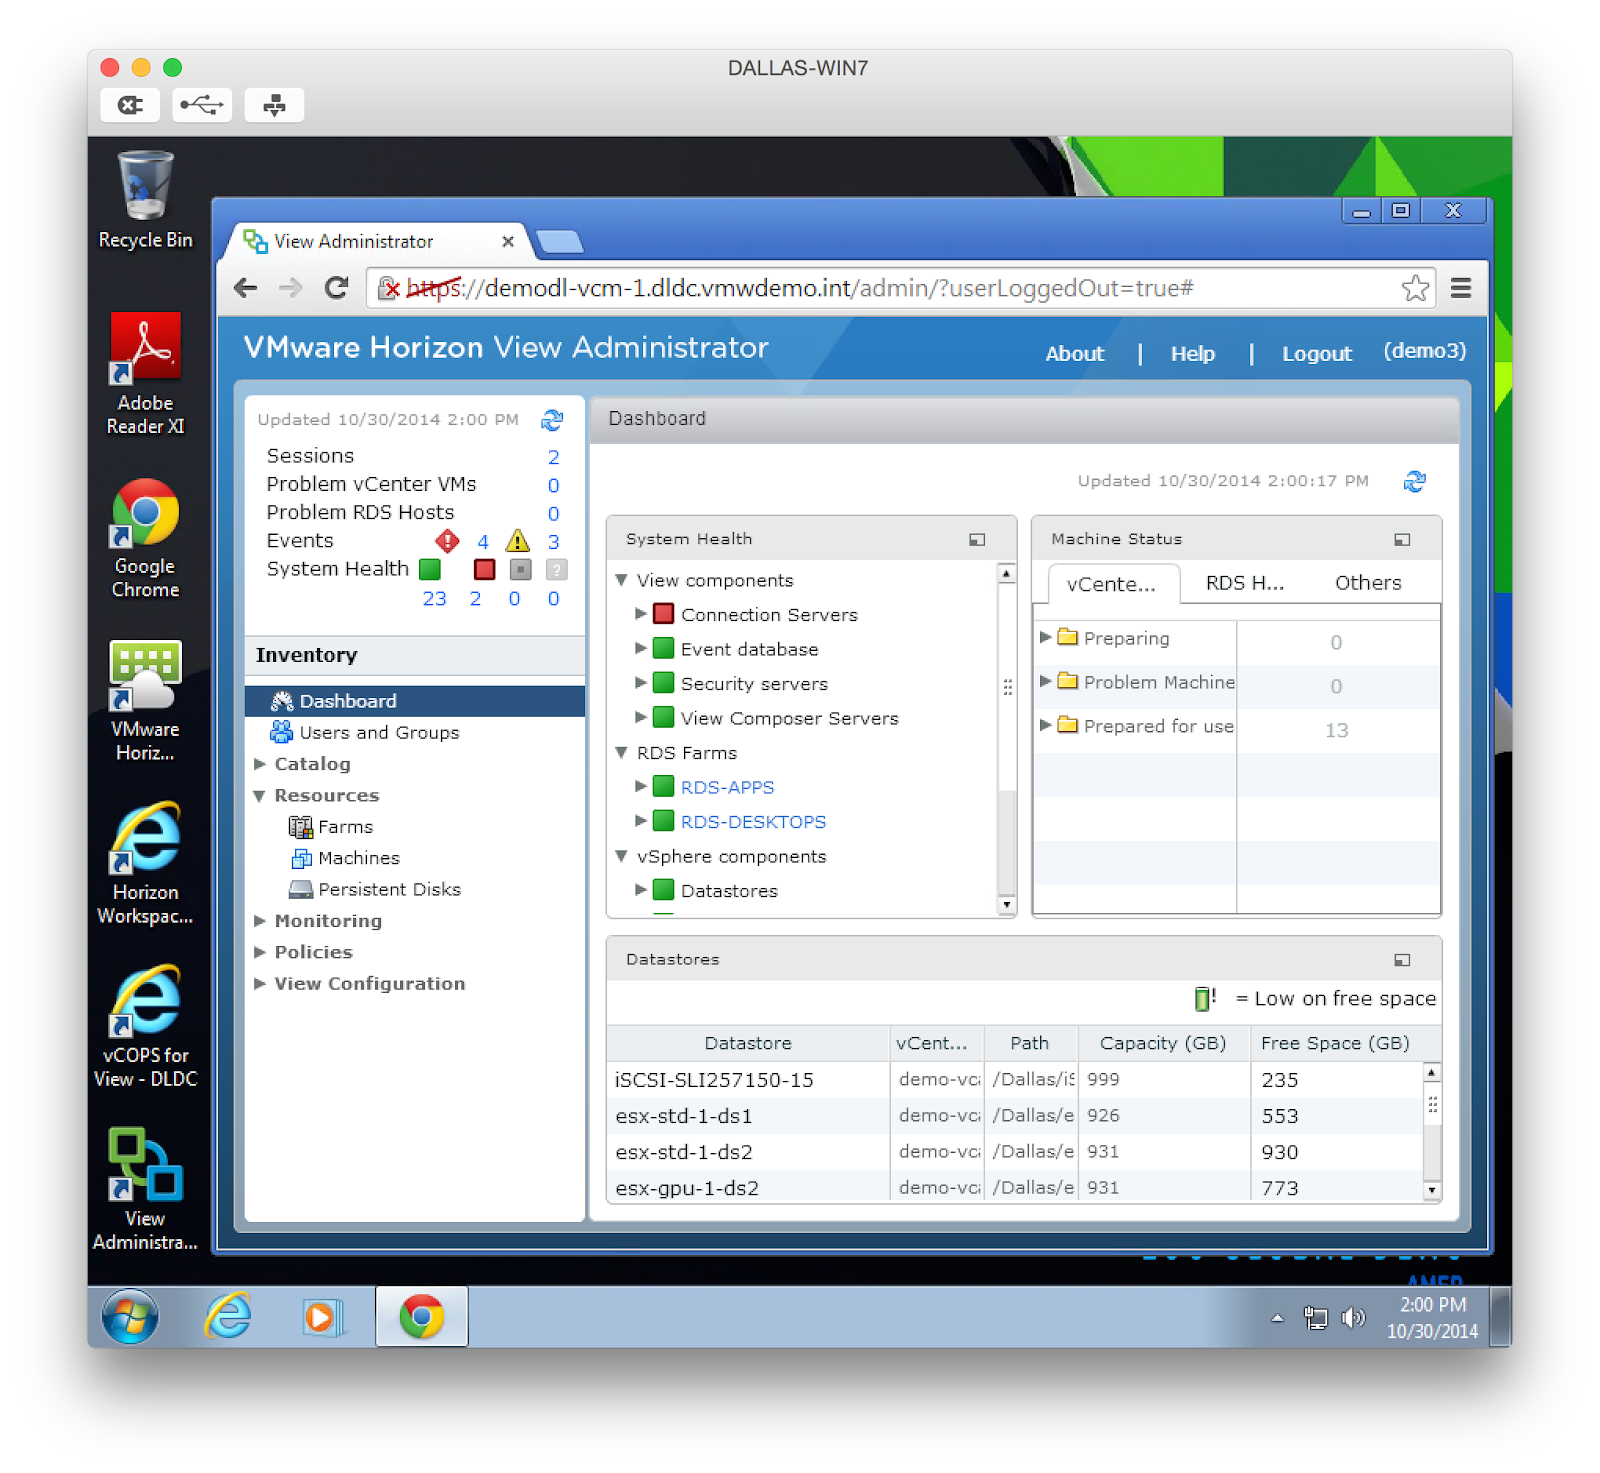Open the VMware Horizon desktop shortcut
The image size is (1600, 1473).
145,701
